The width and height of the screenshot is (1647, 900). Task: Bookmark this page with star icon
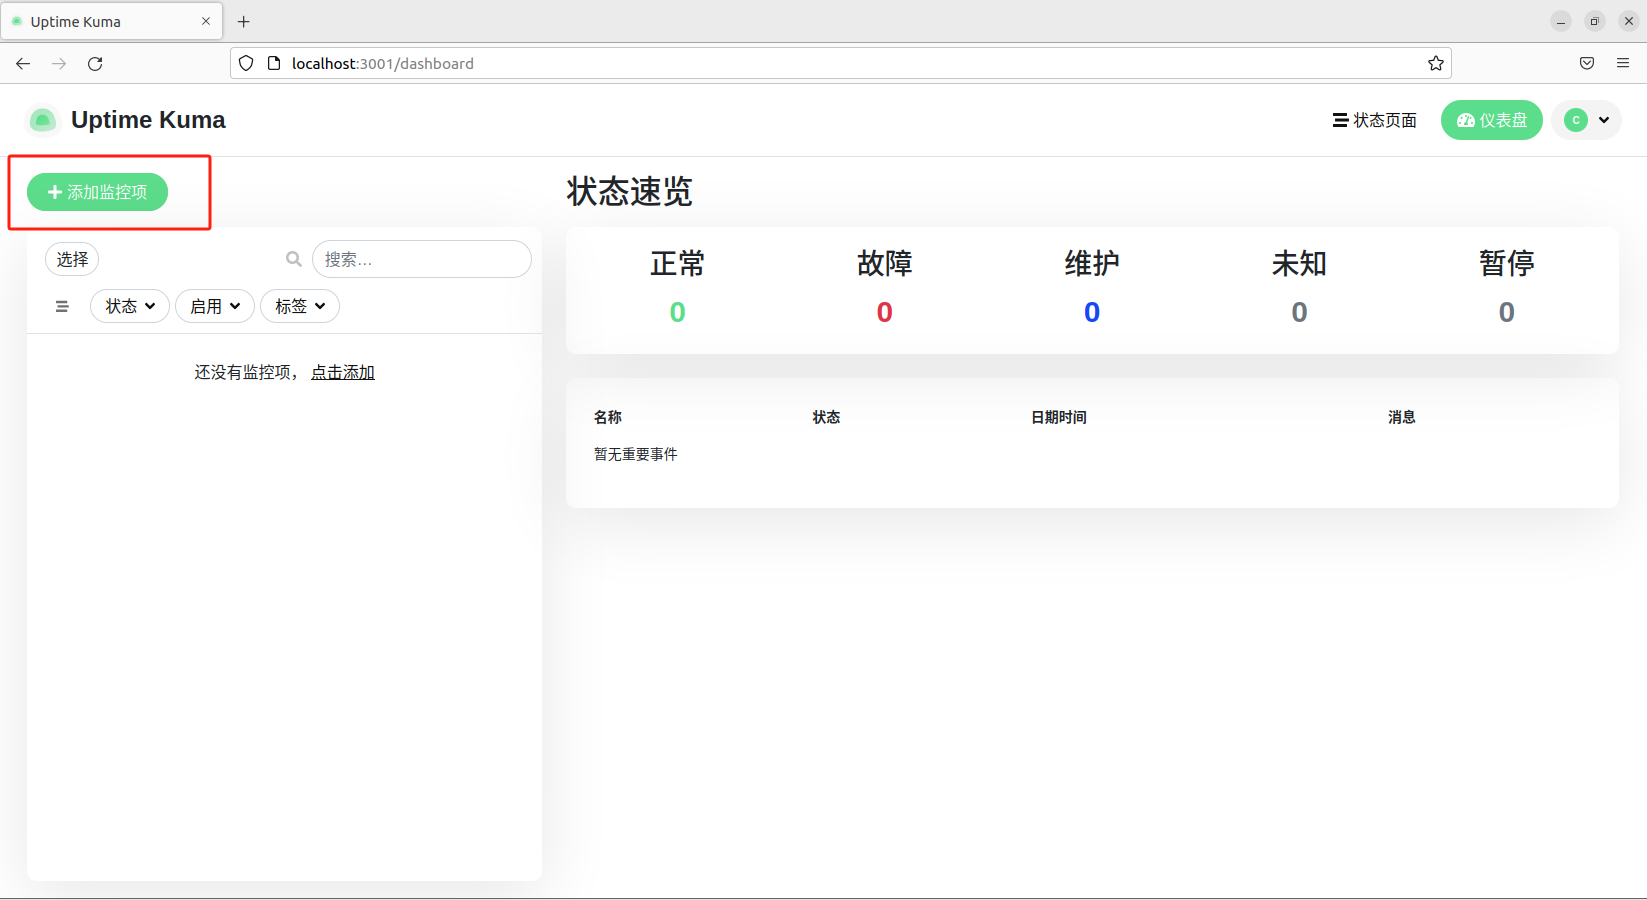coord(1435,63)
